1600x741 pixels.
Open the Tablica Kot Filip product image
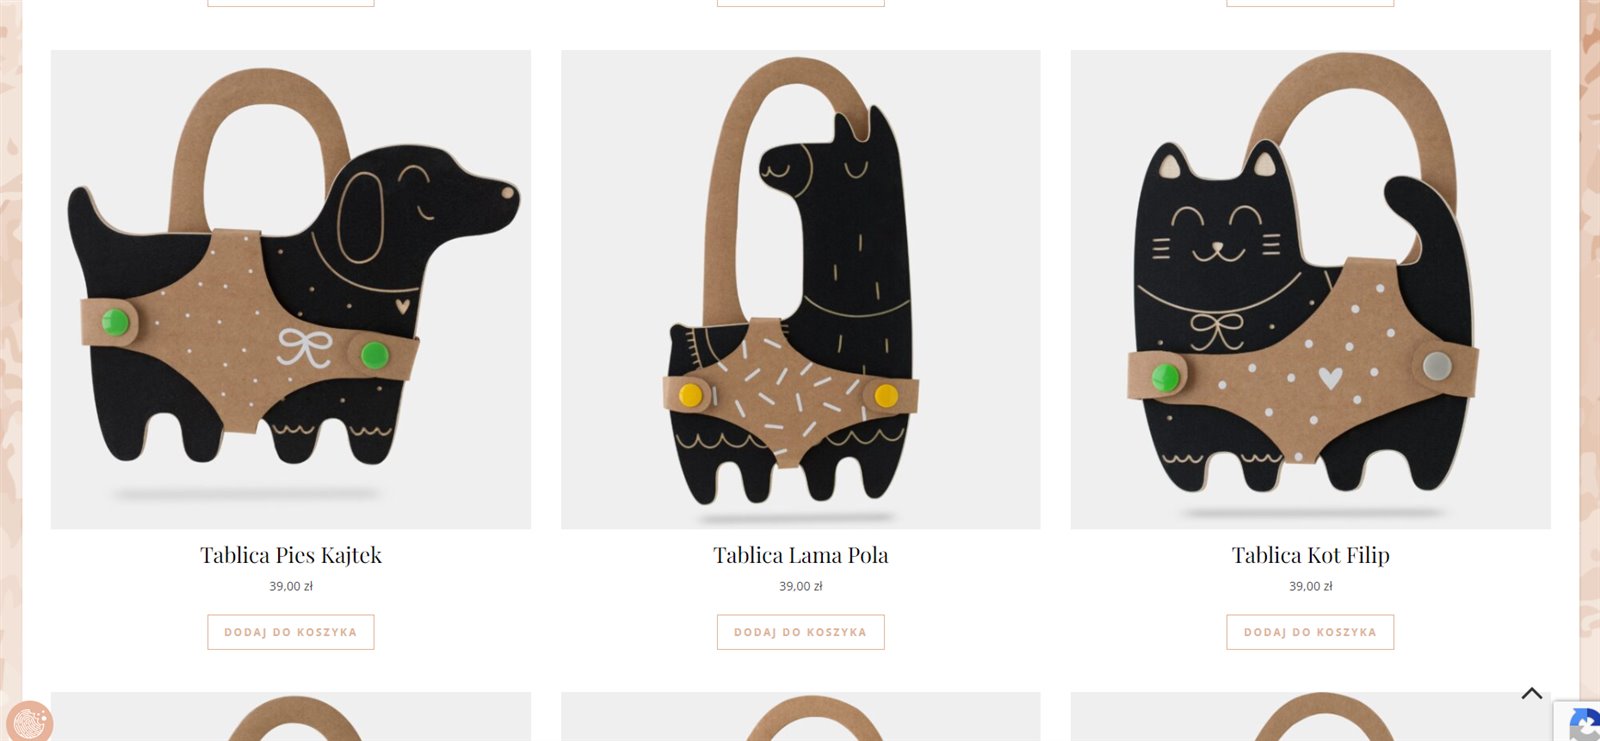coord(1310,289)
